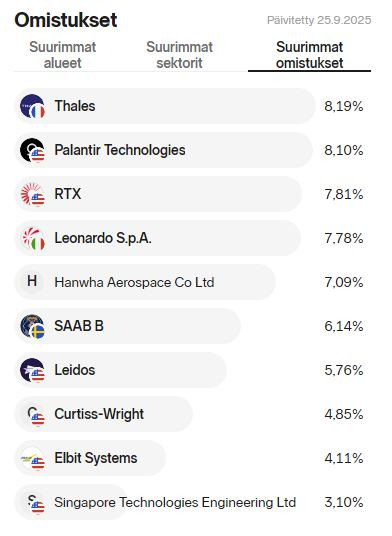Click the Thales logo with French flag

coord(32,106)
